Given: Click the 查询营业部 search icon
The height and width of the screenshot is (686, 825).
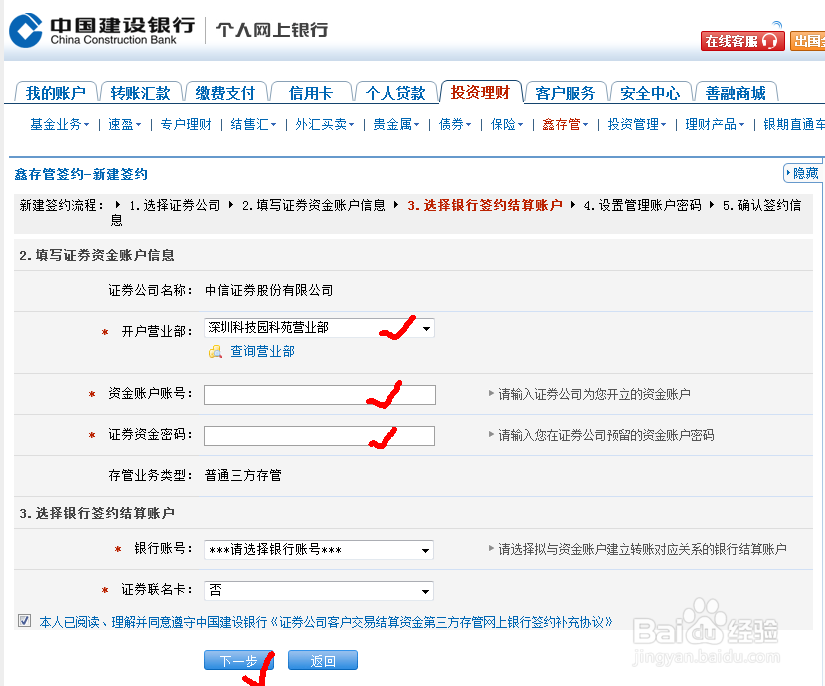Looking at the screenshot, I should 215,351.
